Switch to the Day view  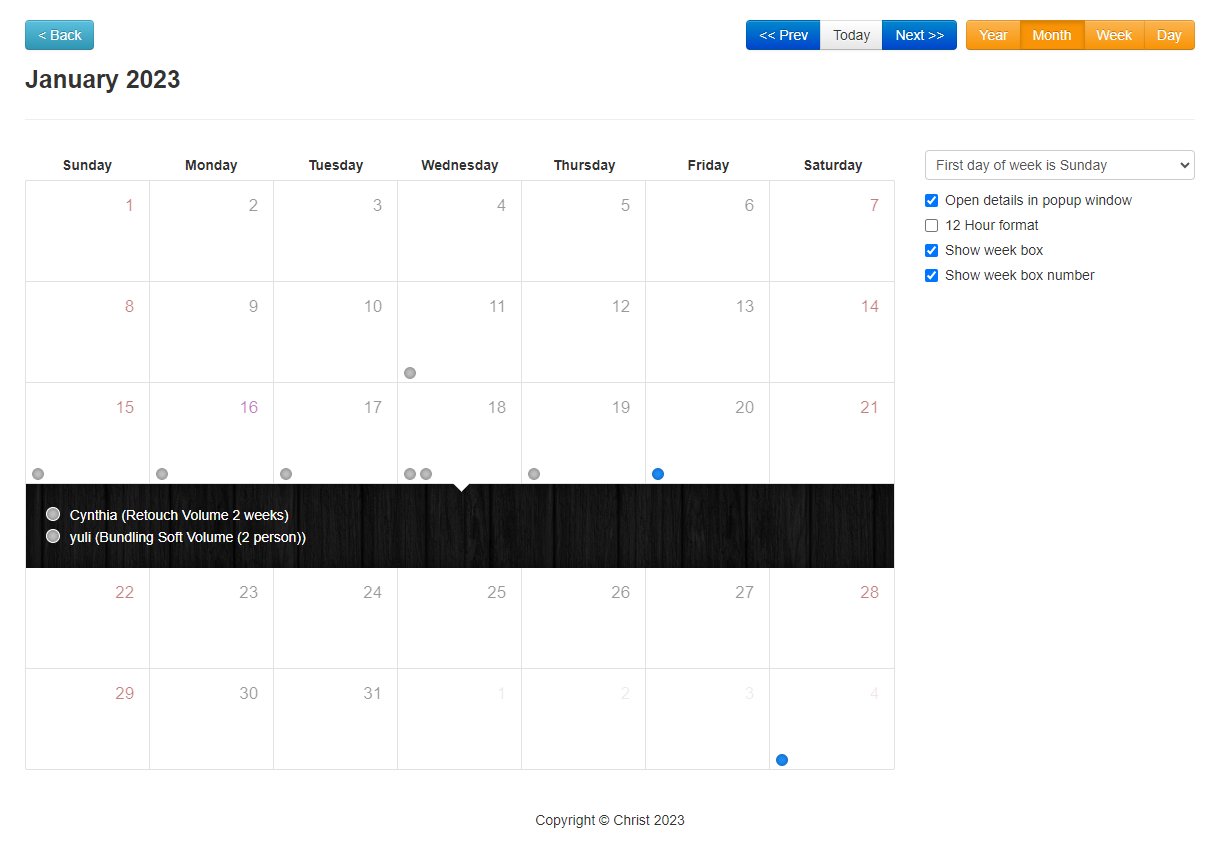point(1170,35)
